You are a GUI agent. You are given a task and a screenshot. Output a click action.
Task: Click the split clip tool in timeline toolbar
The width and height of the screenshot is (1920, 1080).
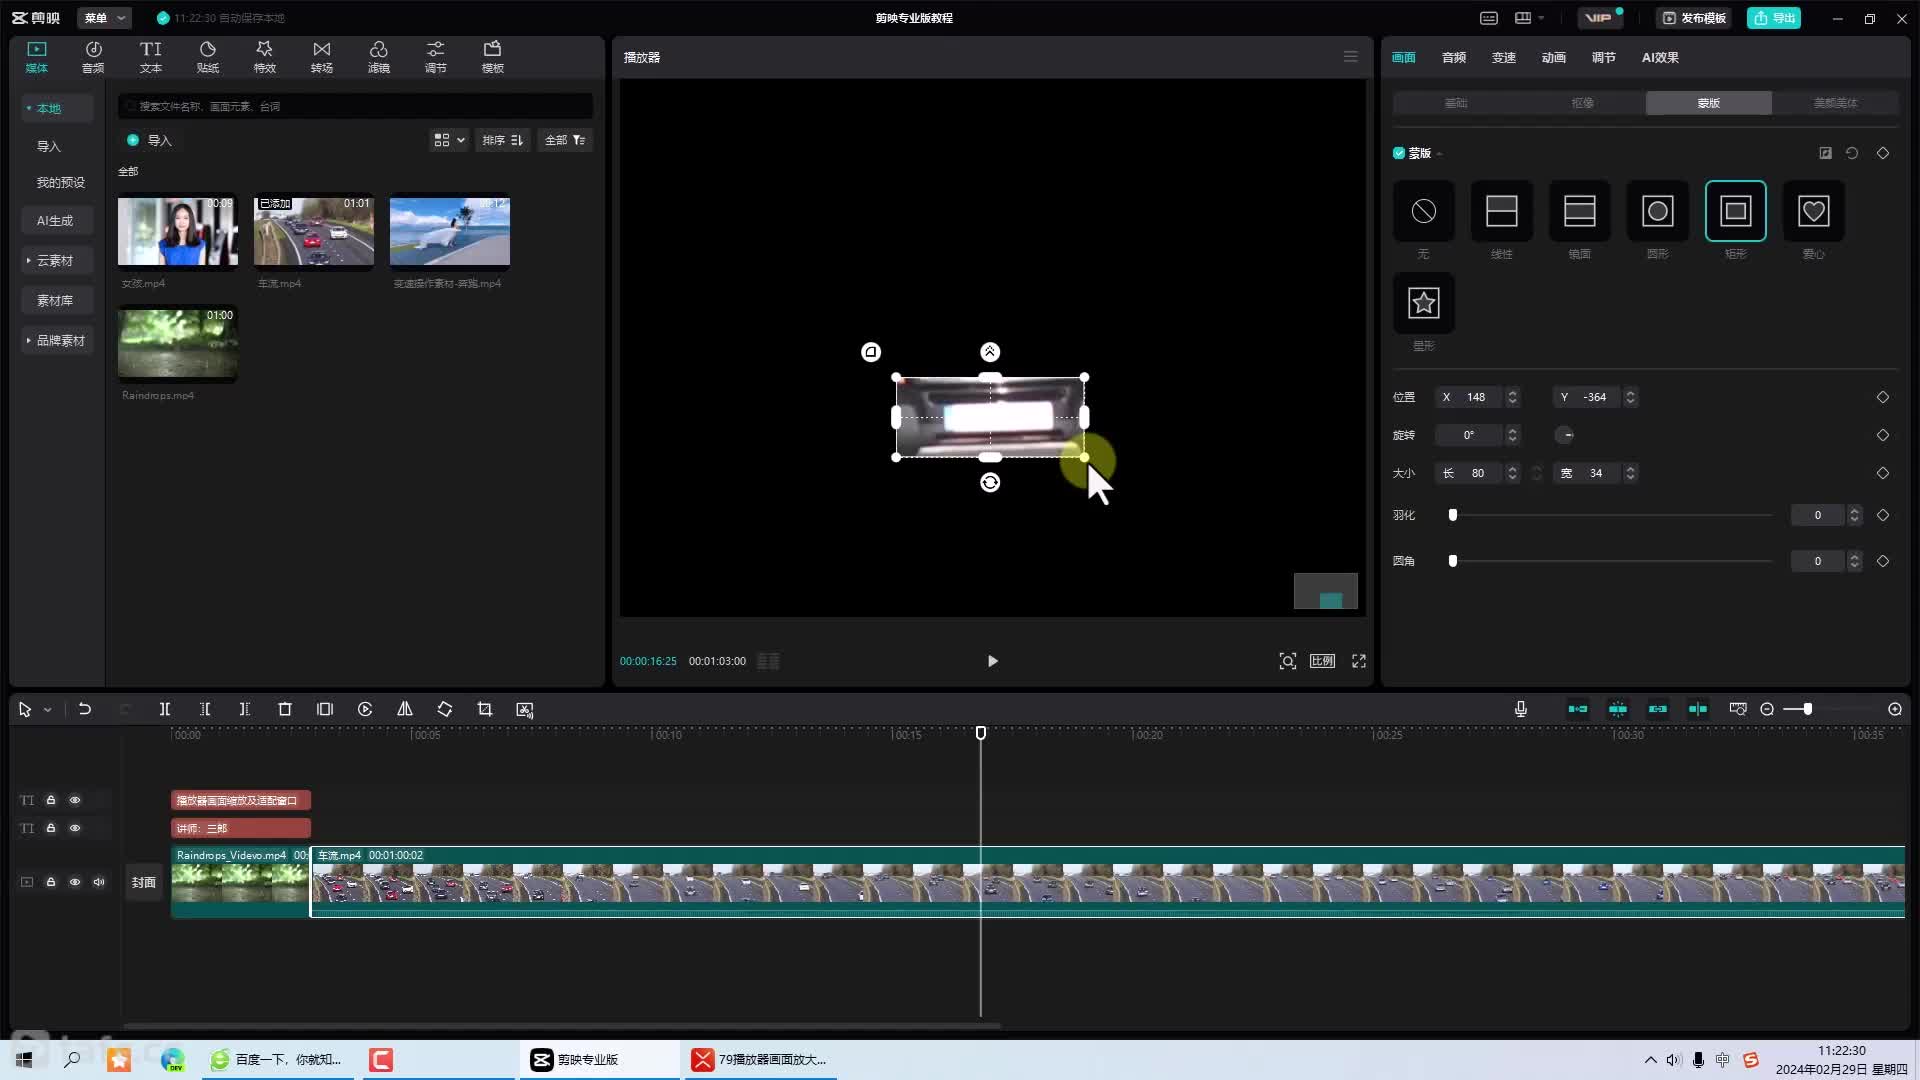click(165, 709)
